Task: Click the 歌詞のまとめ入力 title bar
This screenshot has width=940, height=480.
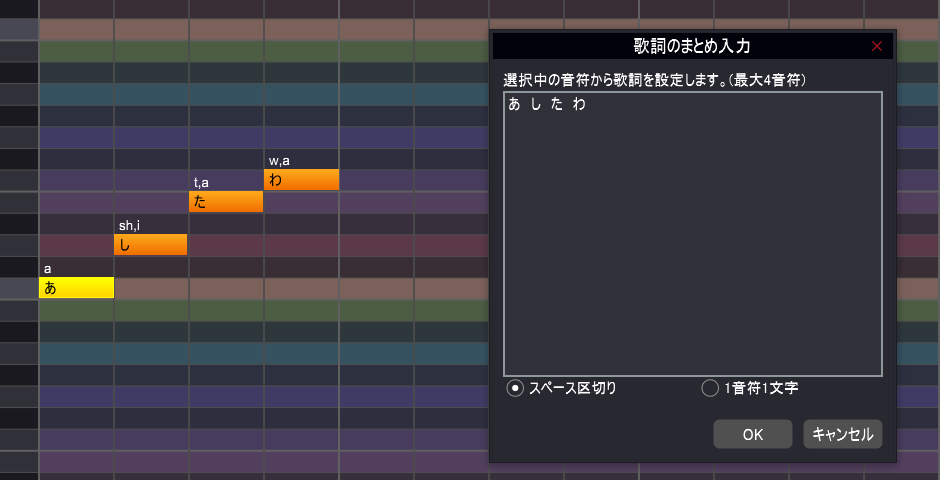Action: 692,46
